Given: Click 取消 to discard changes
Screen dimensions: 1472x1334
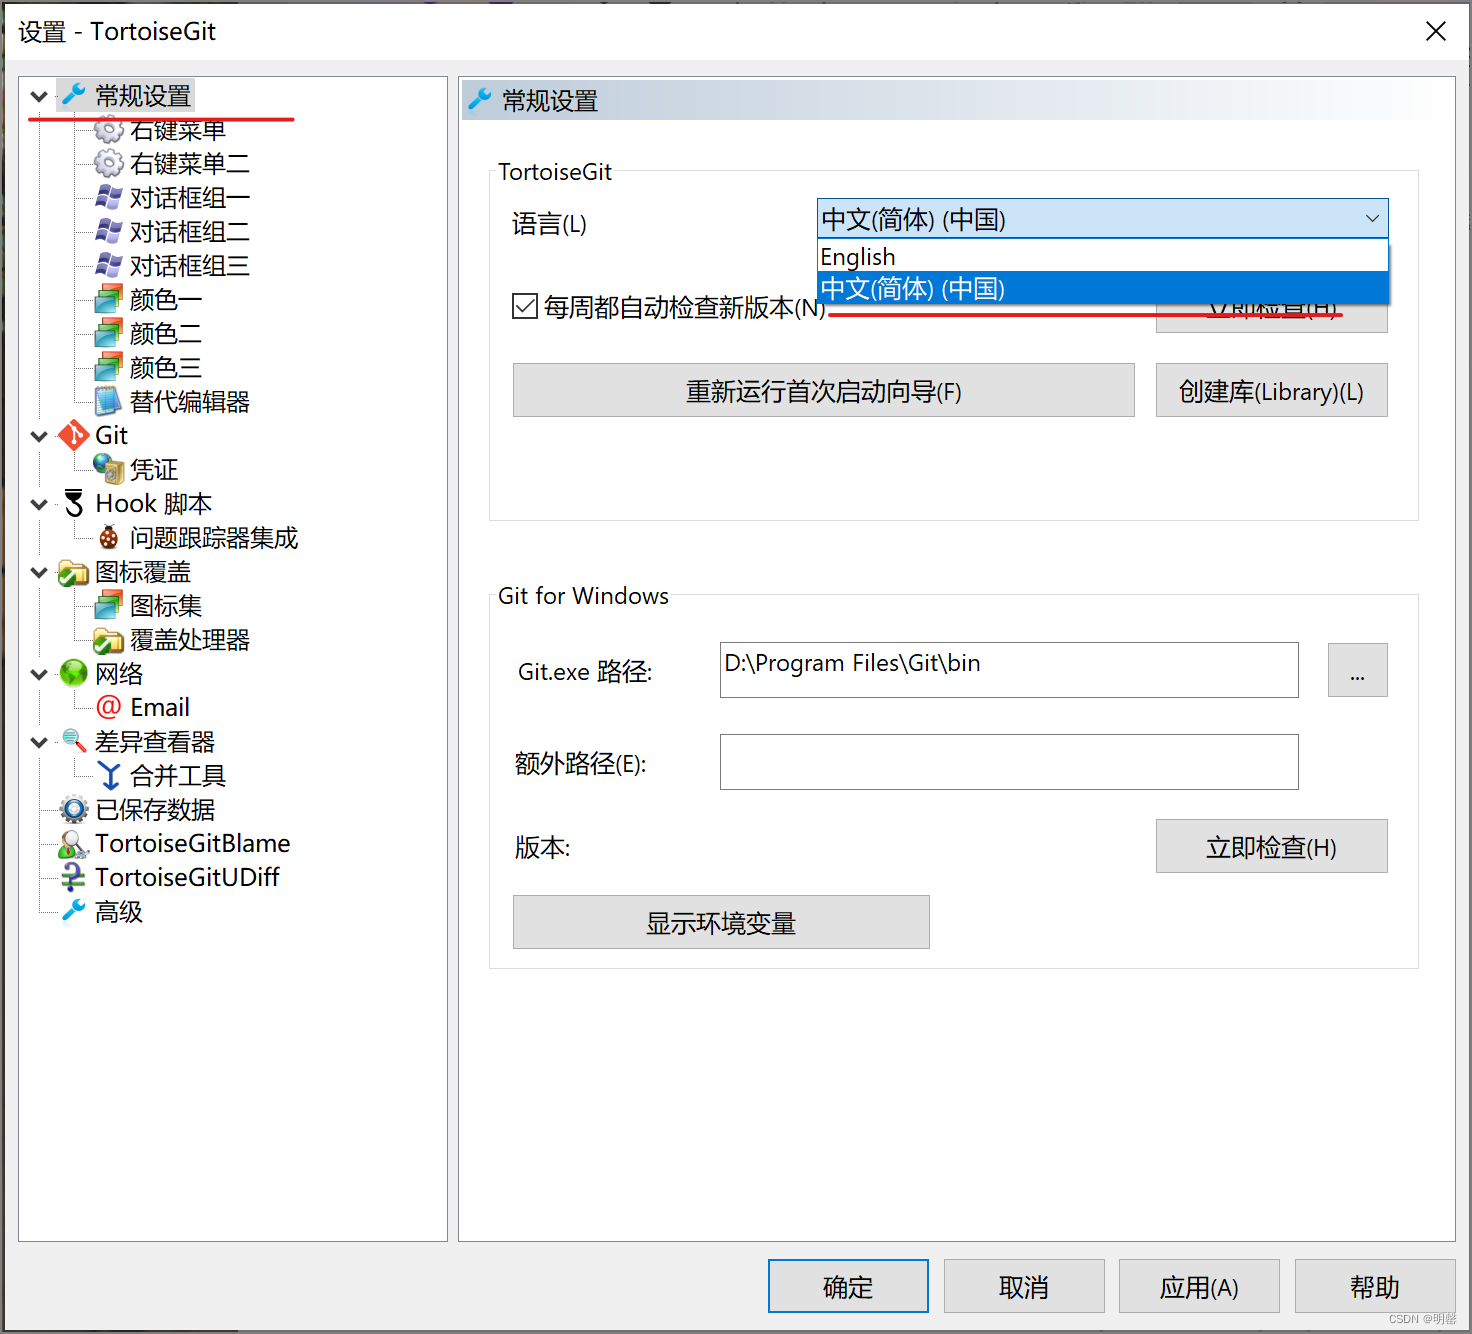Looking at the screenshot, I should point(1024,1286).
